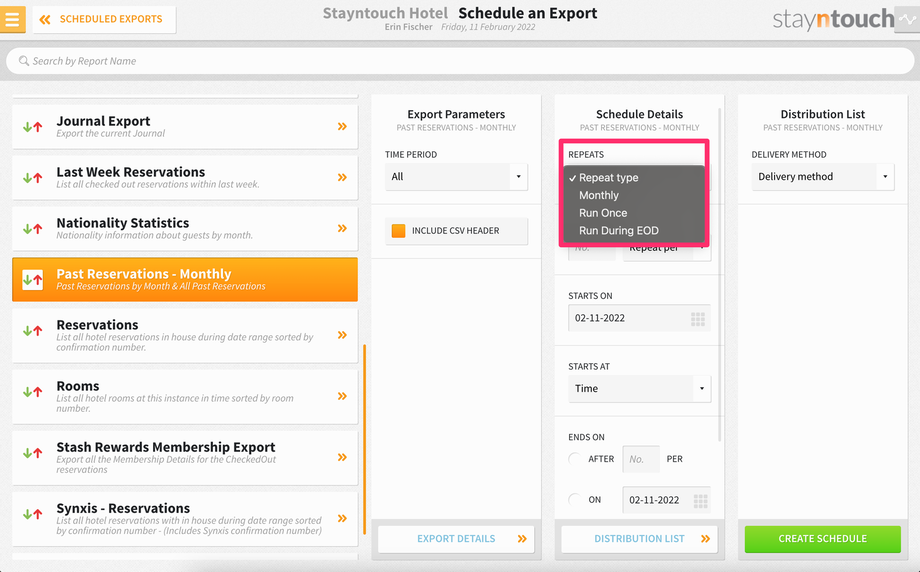Viewport: 920px width, 572px height.
Task: Click Nationality Statistics arrows icon
Action: 32,229
